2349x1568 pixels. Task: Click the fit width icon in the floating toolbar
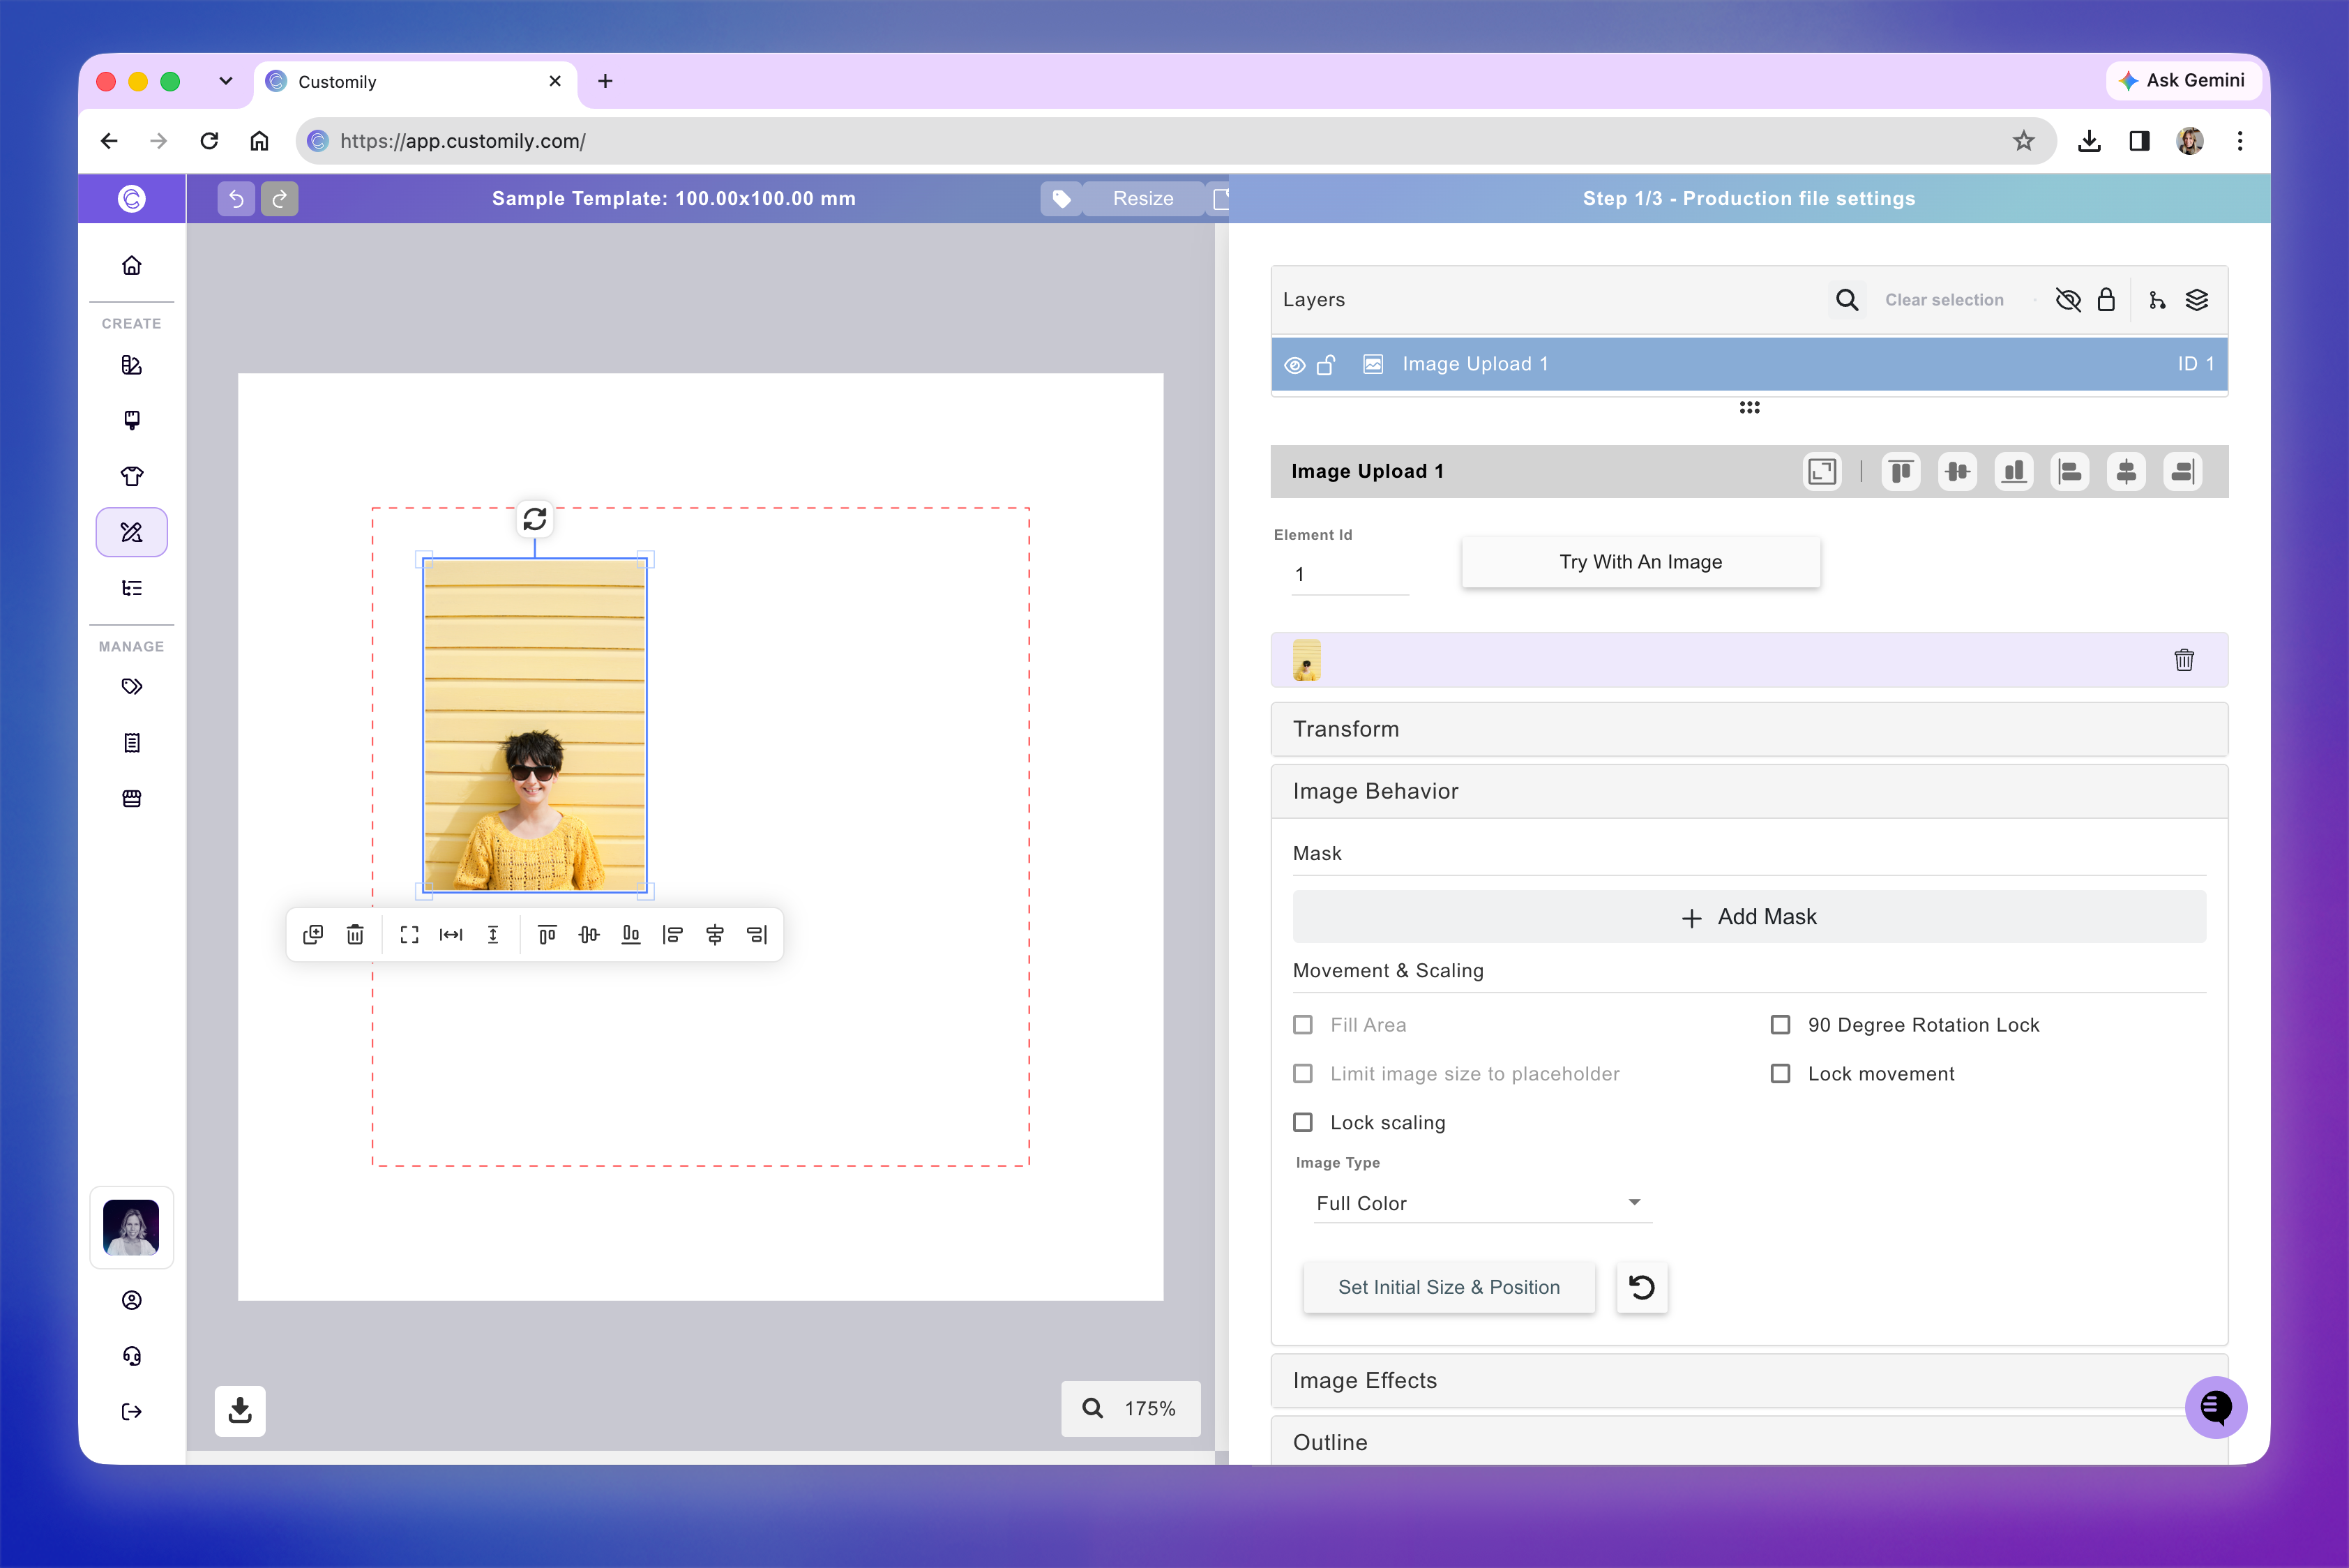451,934
